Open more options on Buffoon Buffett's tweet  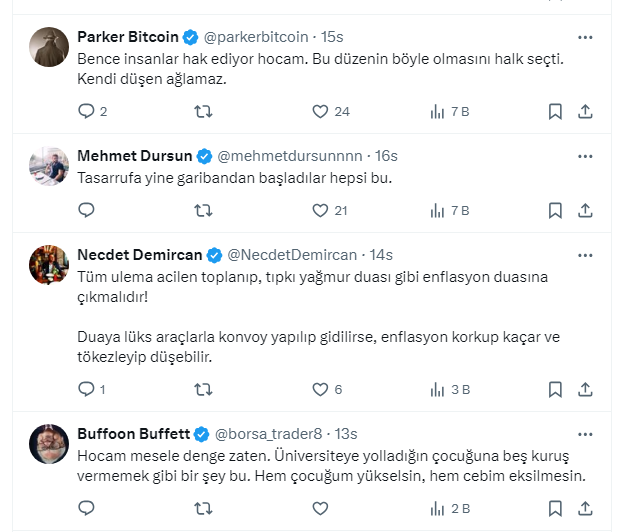(x=585, y=433)
